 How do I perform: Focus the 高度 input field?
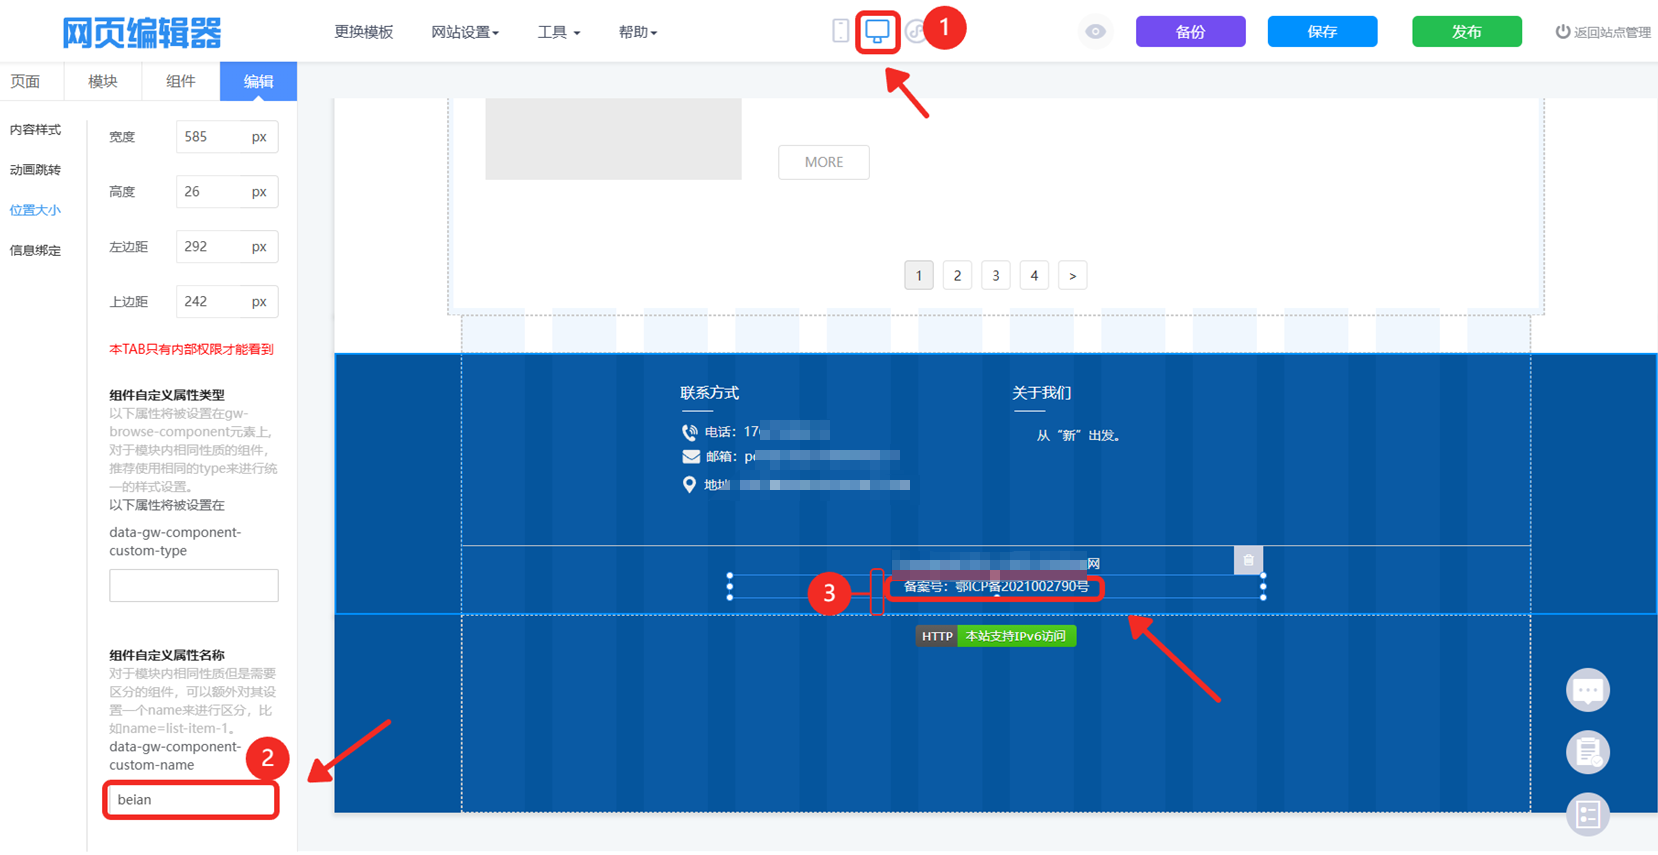click(227, 192)
